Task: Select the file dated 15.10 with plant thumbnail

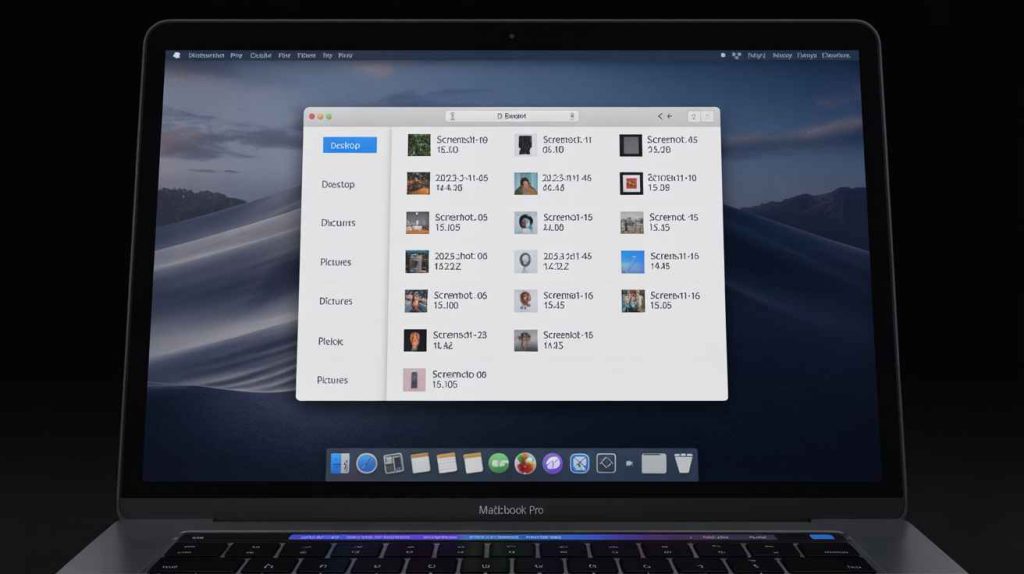Action: [x=448, y=145]
